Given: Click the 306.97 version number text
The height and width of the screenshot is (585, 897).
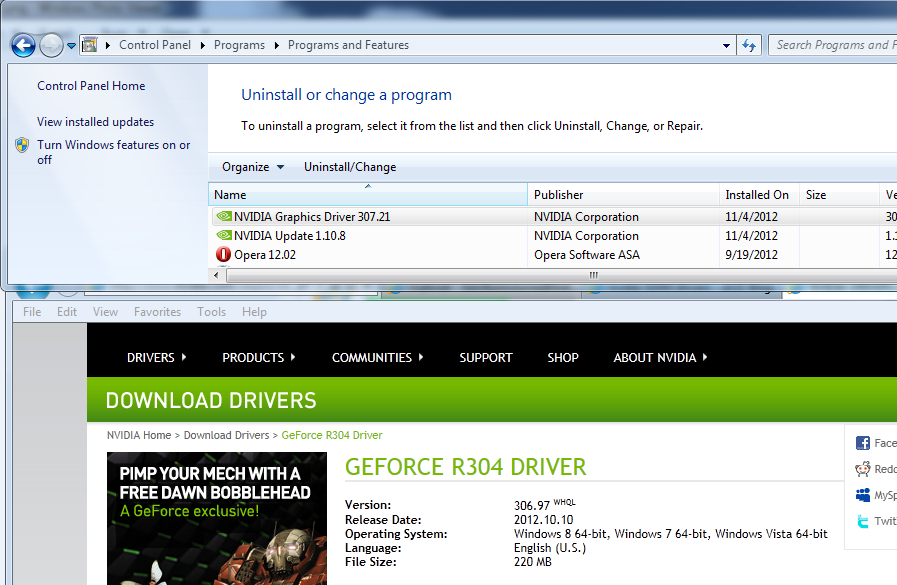Looking at the screenshot, I should [x=531, y=506].
